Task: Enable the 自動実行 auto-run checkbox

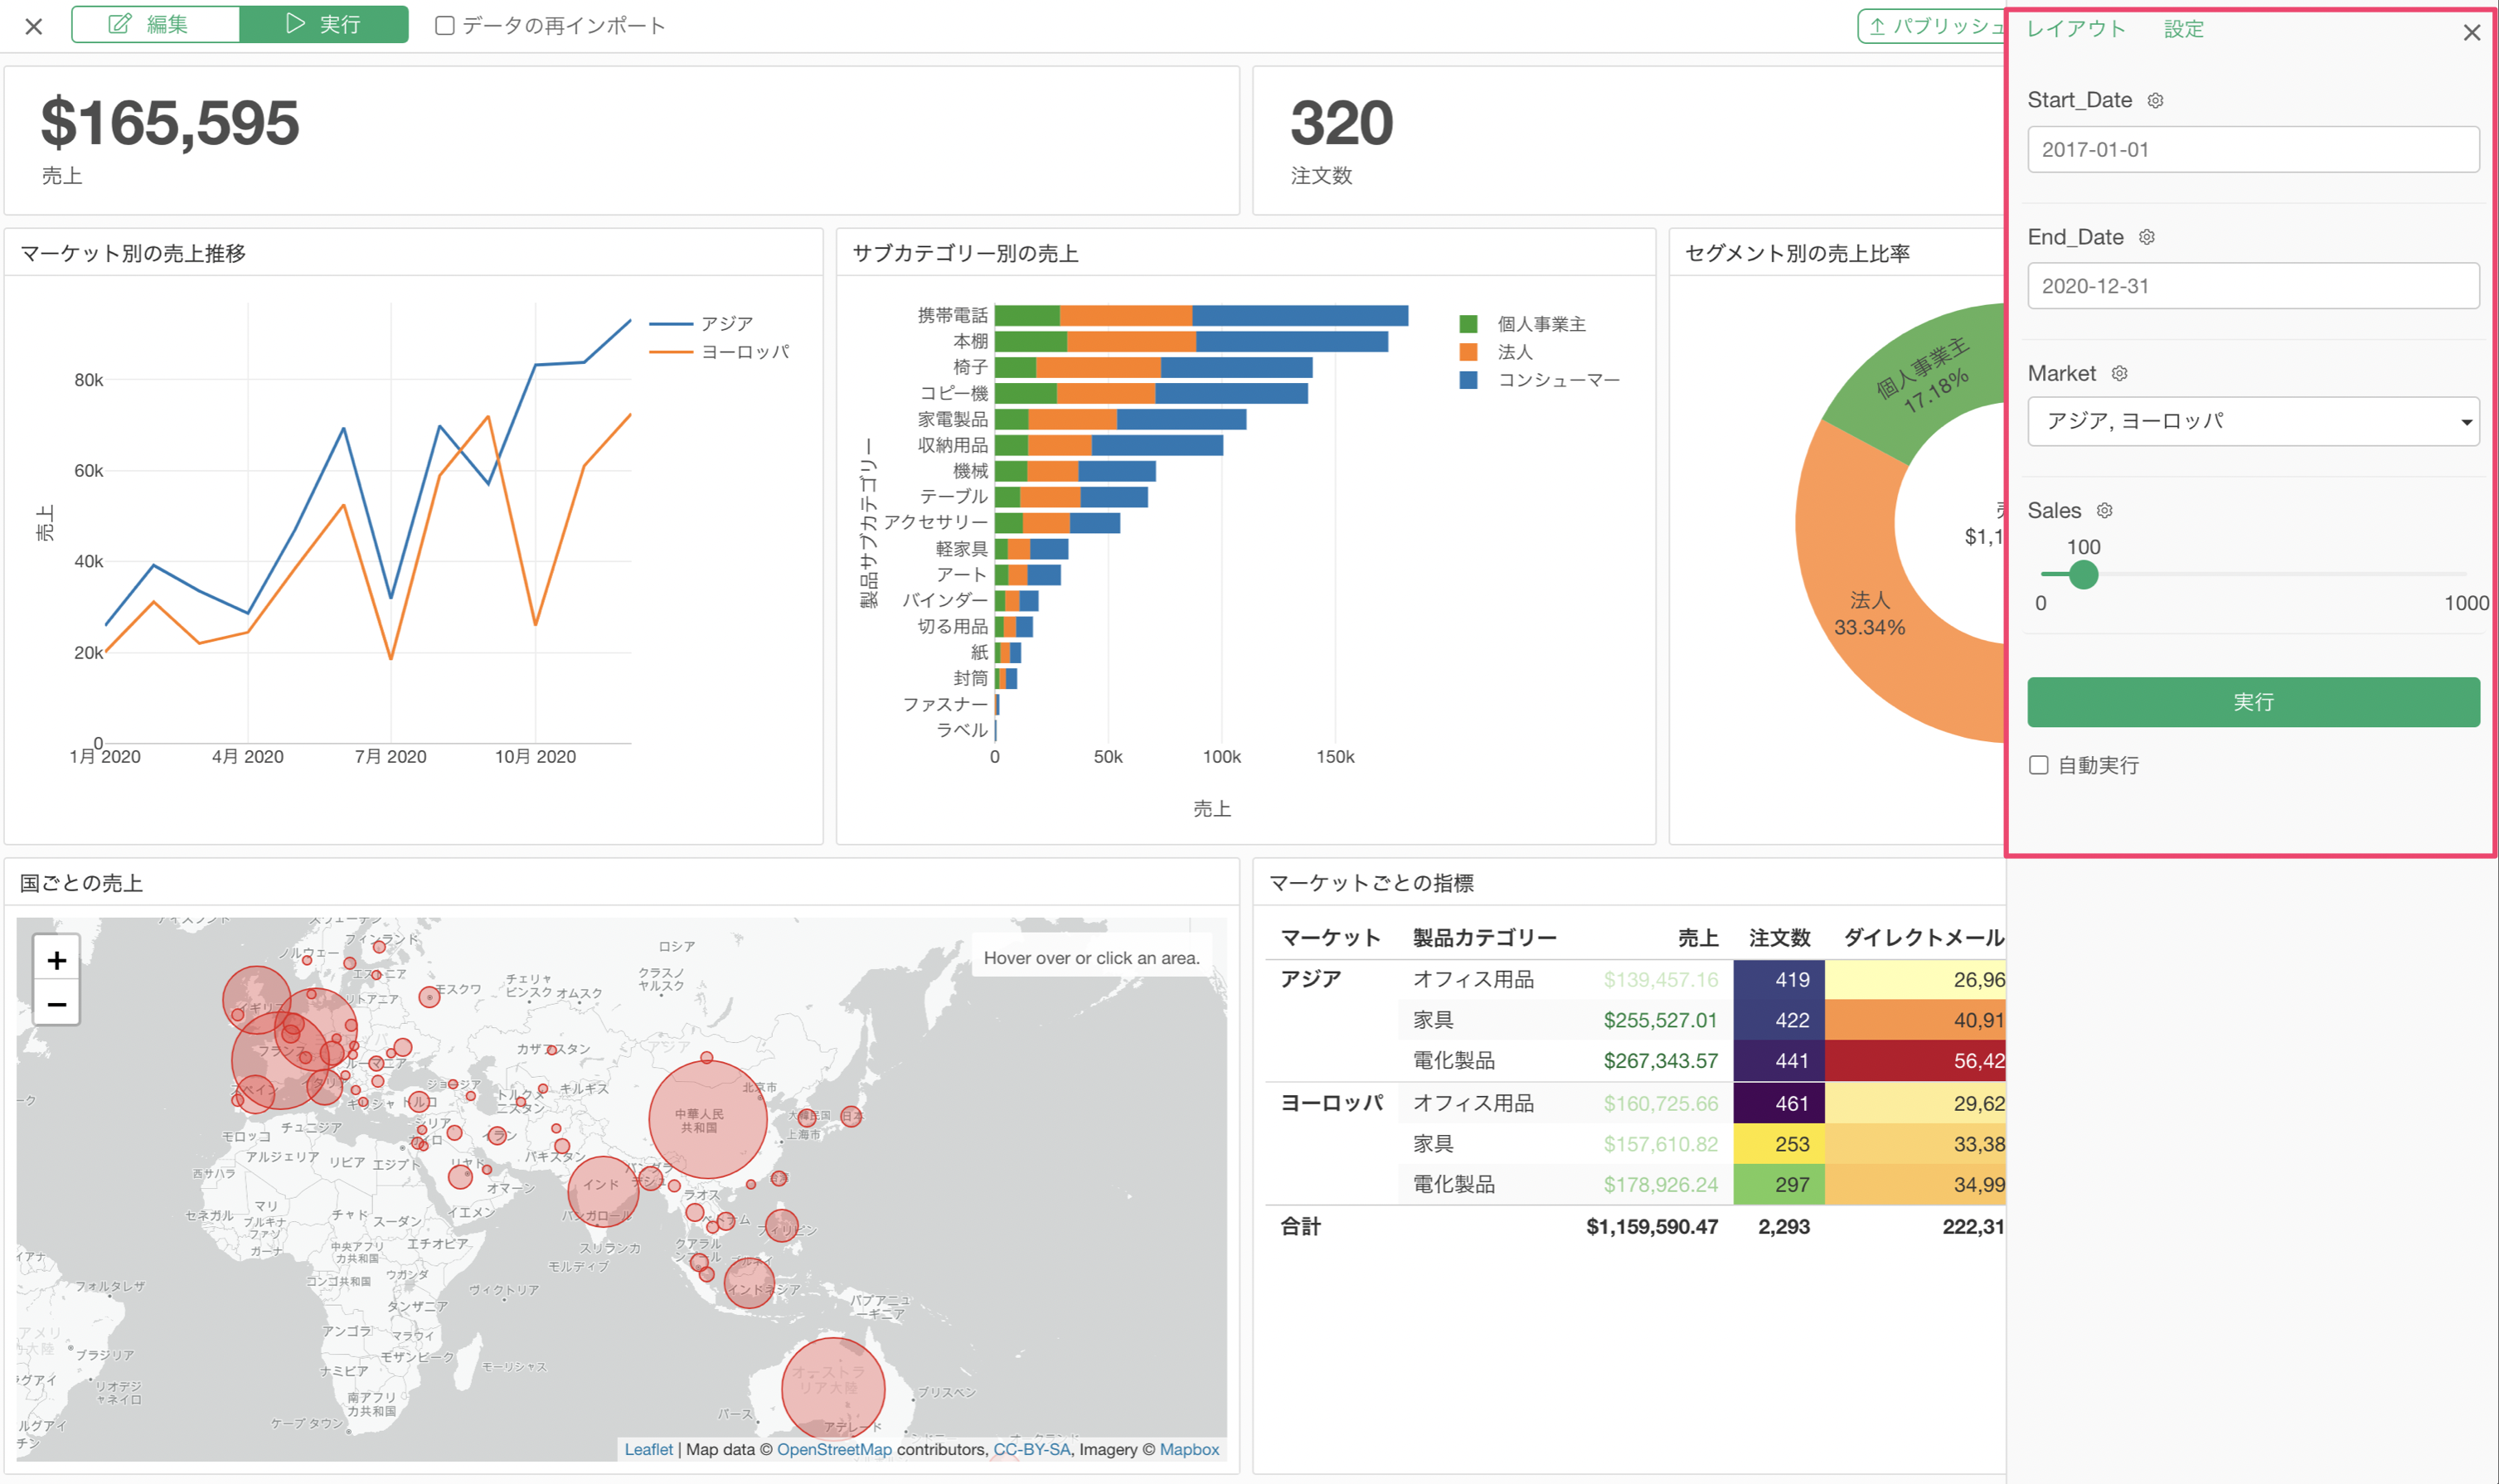Action: [x=2038, y=765]
